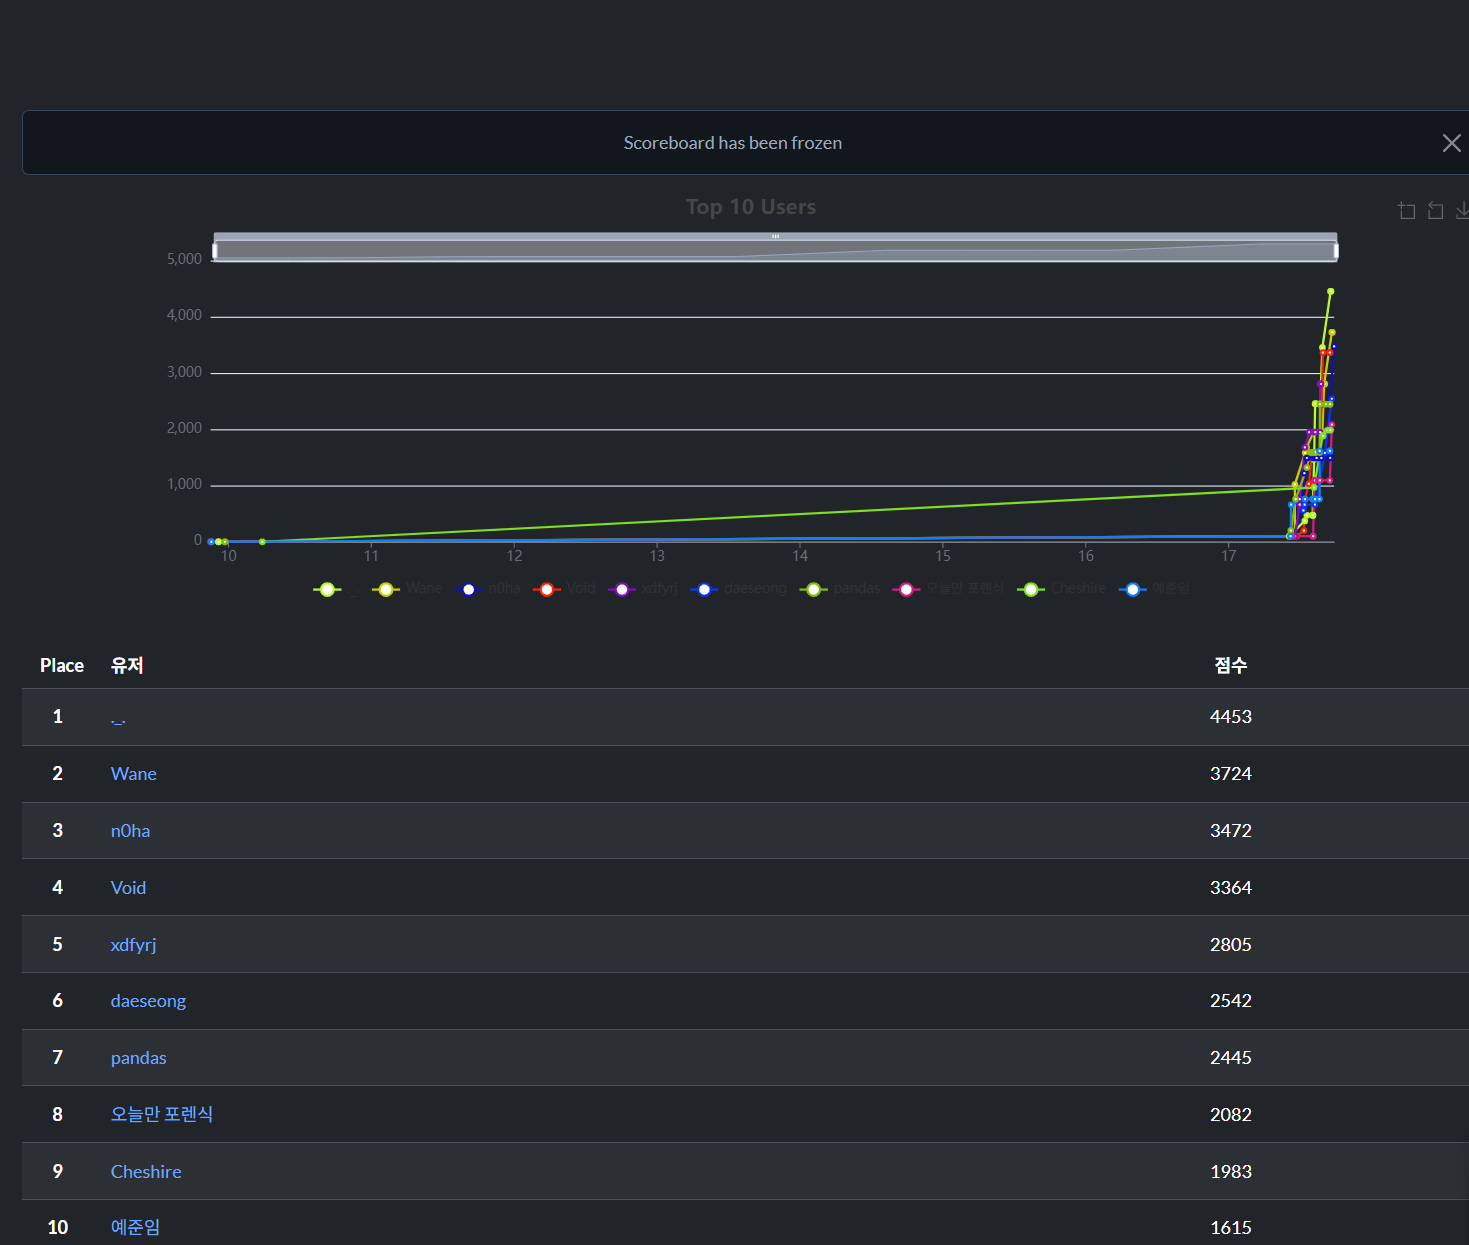Open pandas' profile link in table
The height and width of the screenshot is (1245, 1469).
[x=138, y=1058]
